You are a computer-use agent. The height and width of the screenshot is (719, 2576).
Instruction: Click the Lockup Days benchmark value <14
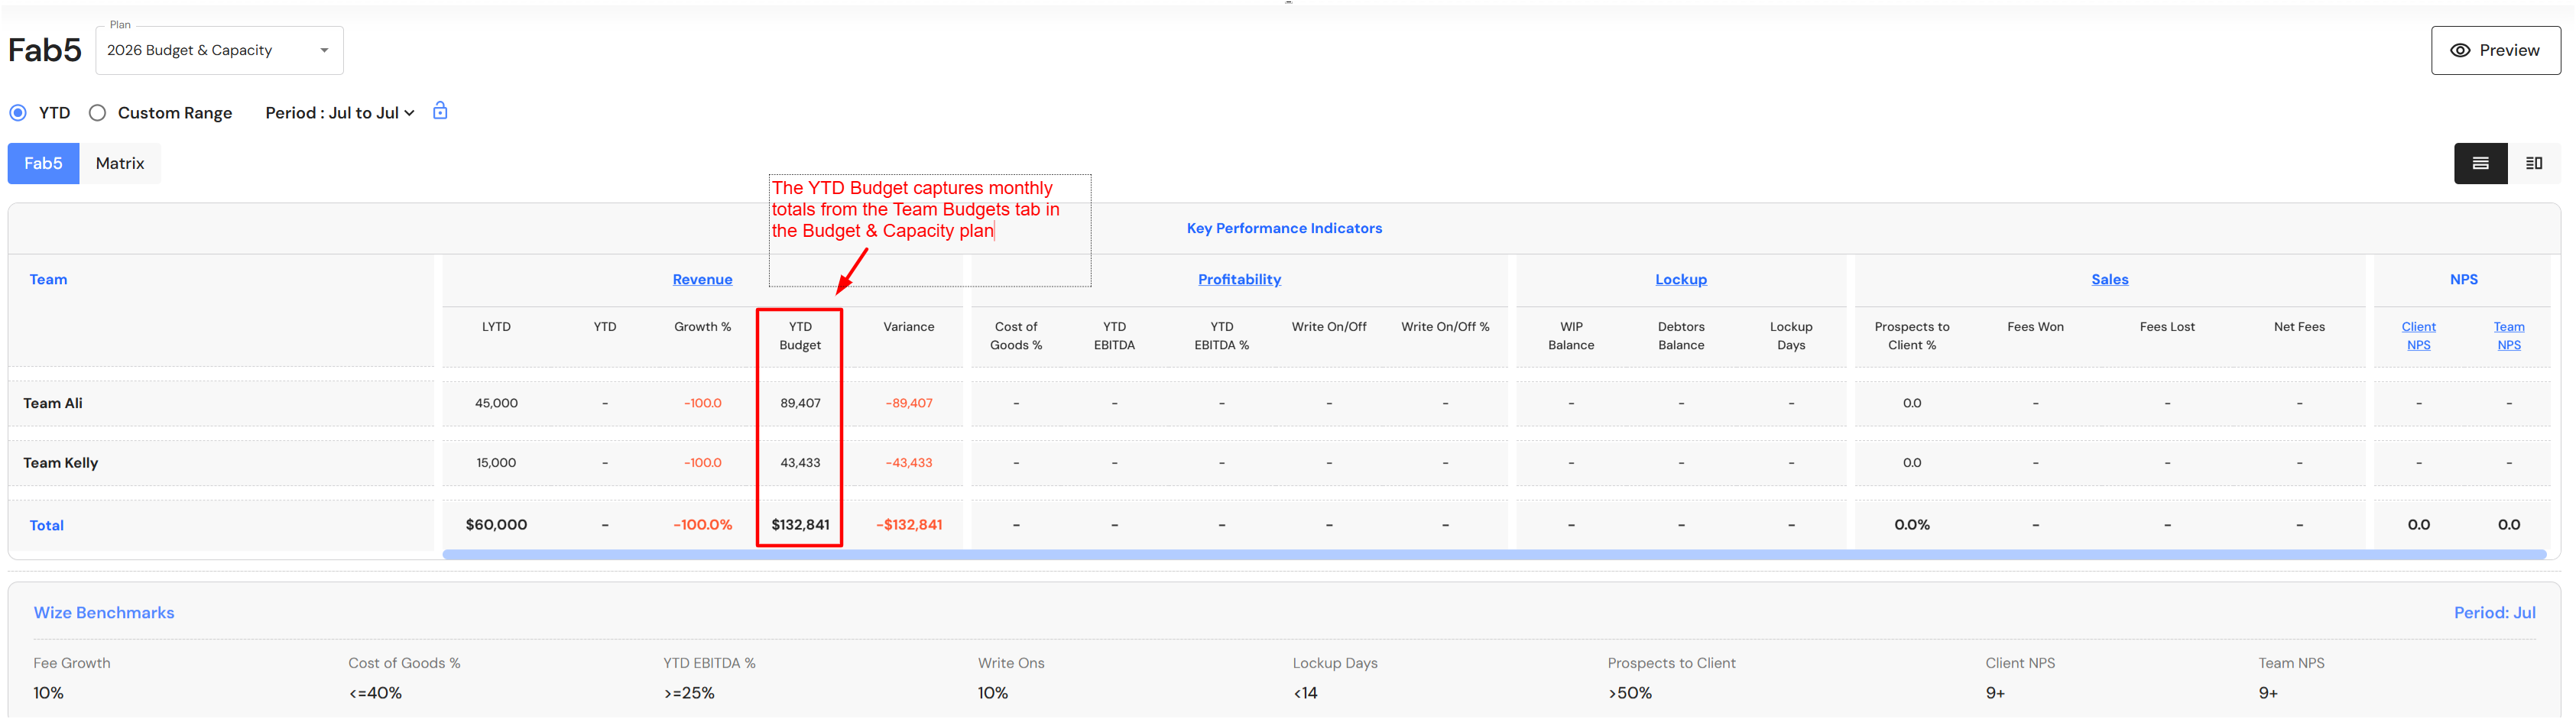tap(1305, 693)
